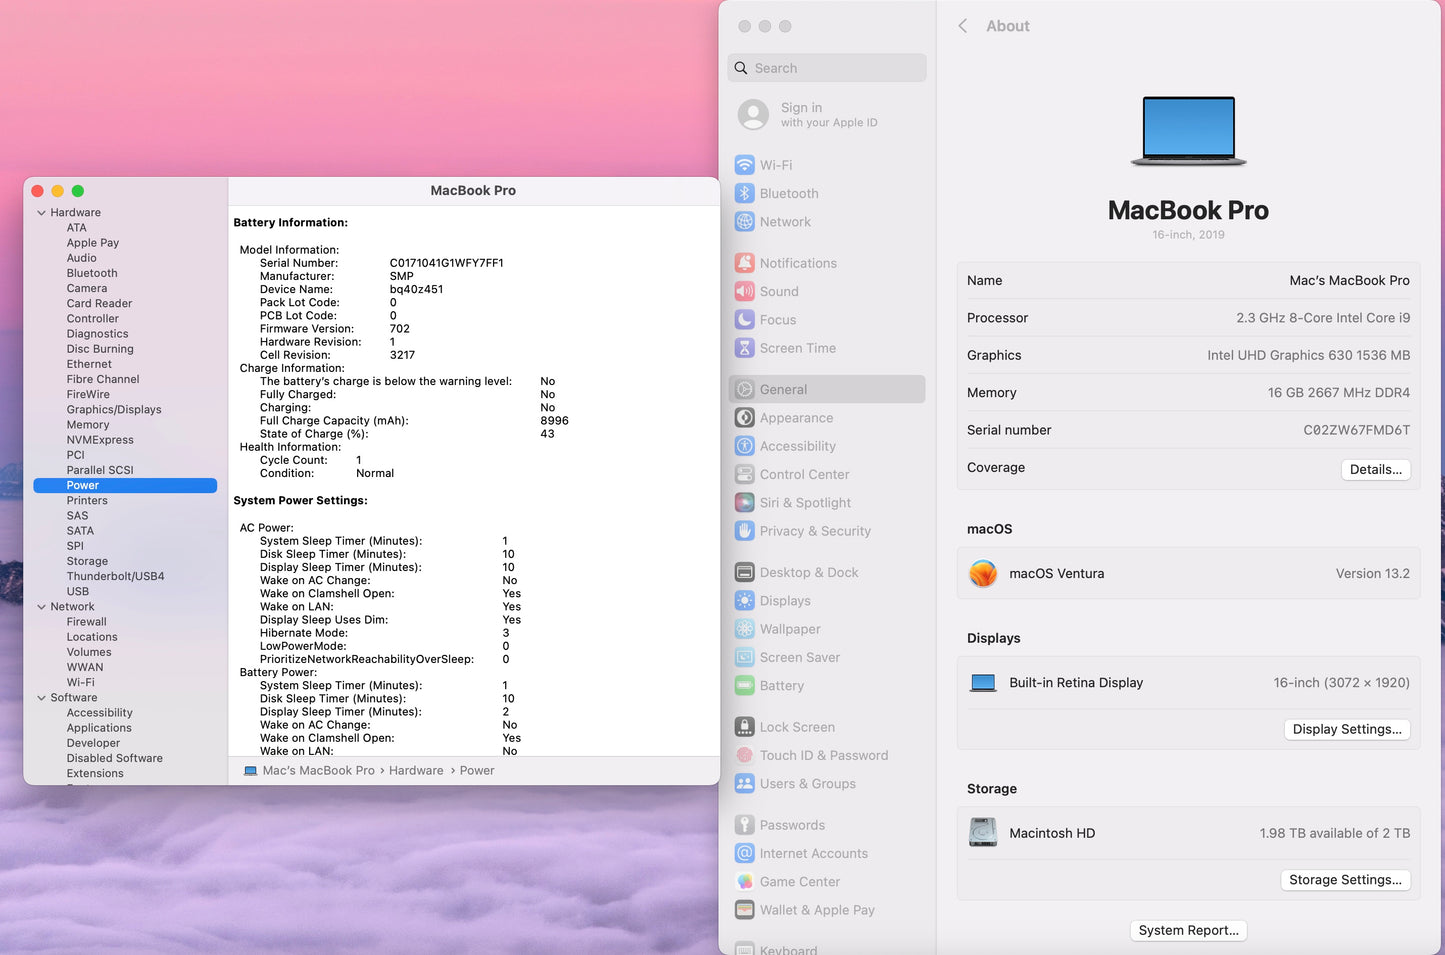
Task: Open the Notifications settings pane
Action: click(x=798, y=262)
